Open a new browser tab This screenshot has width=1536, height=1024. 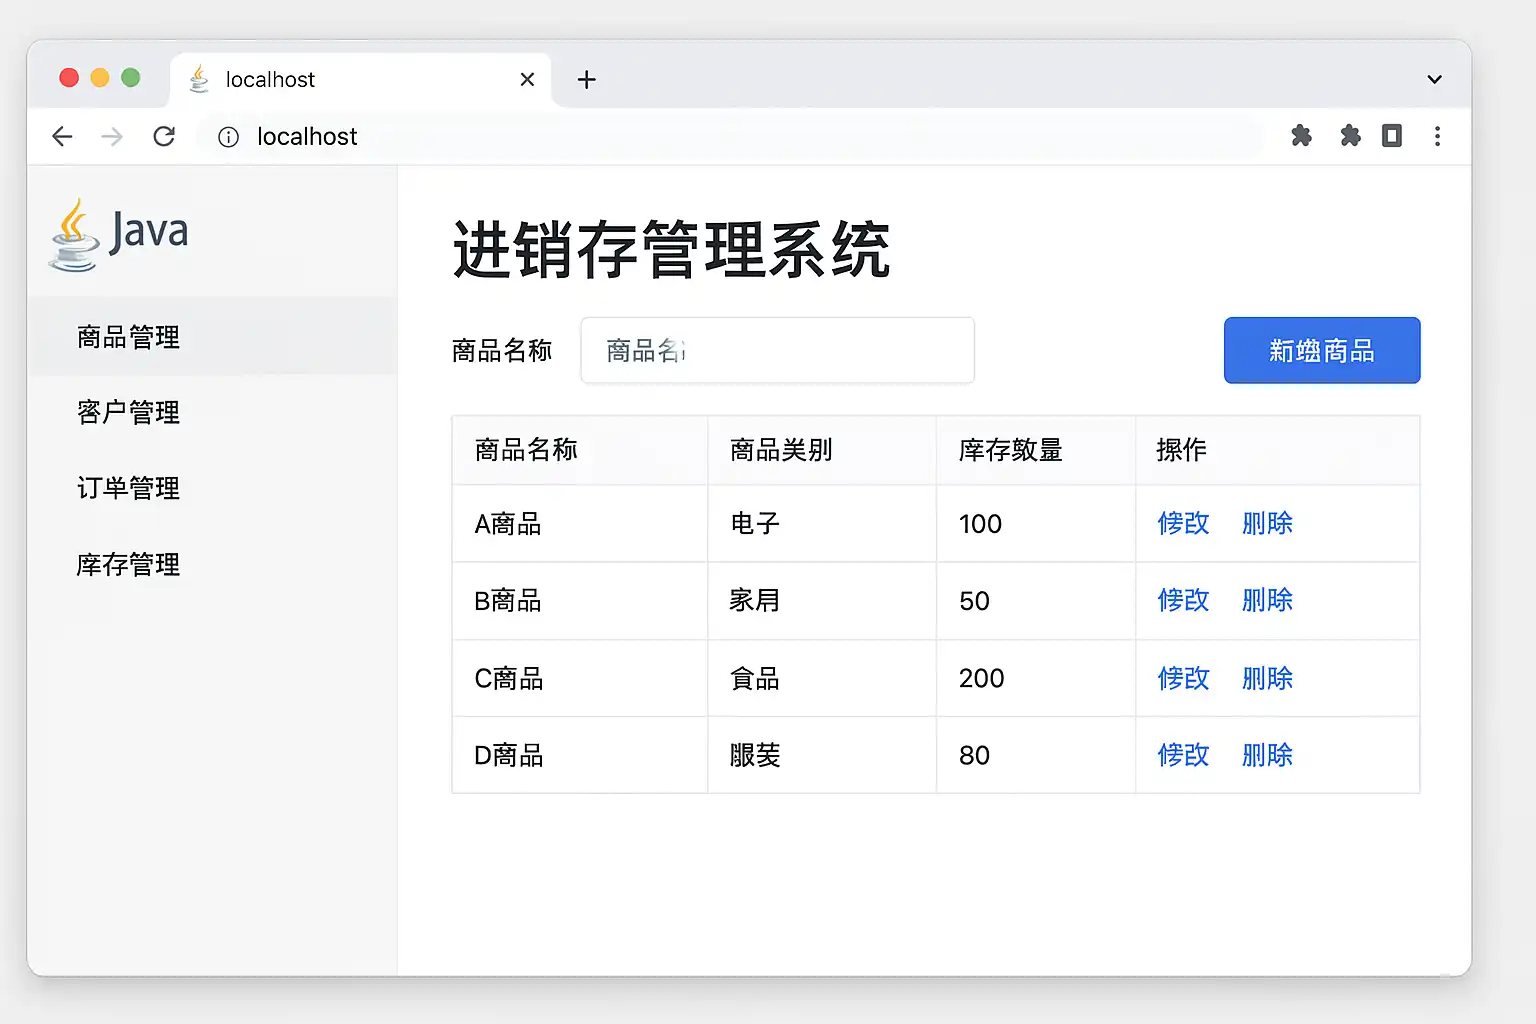click(x=587, y=79)
